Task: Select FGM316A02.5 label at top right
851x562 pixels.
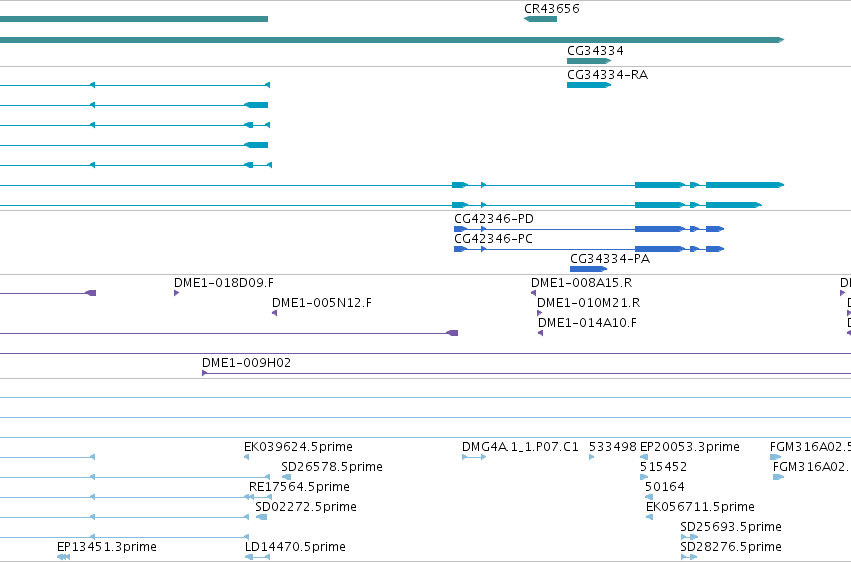Action: [x=810, y=446]
